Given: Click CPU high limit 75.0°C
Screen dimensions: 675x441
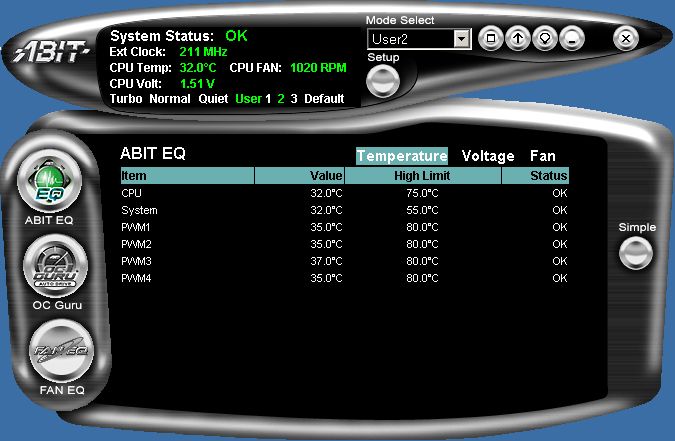Looking at the screenshot, I should coord(422,193).
